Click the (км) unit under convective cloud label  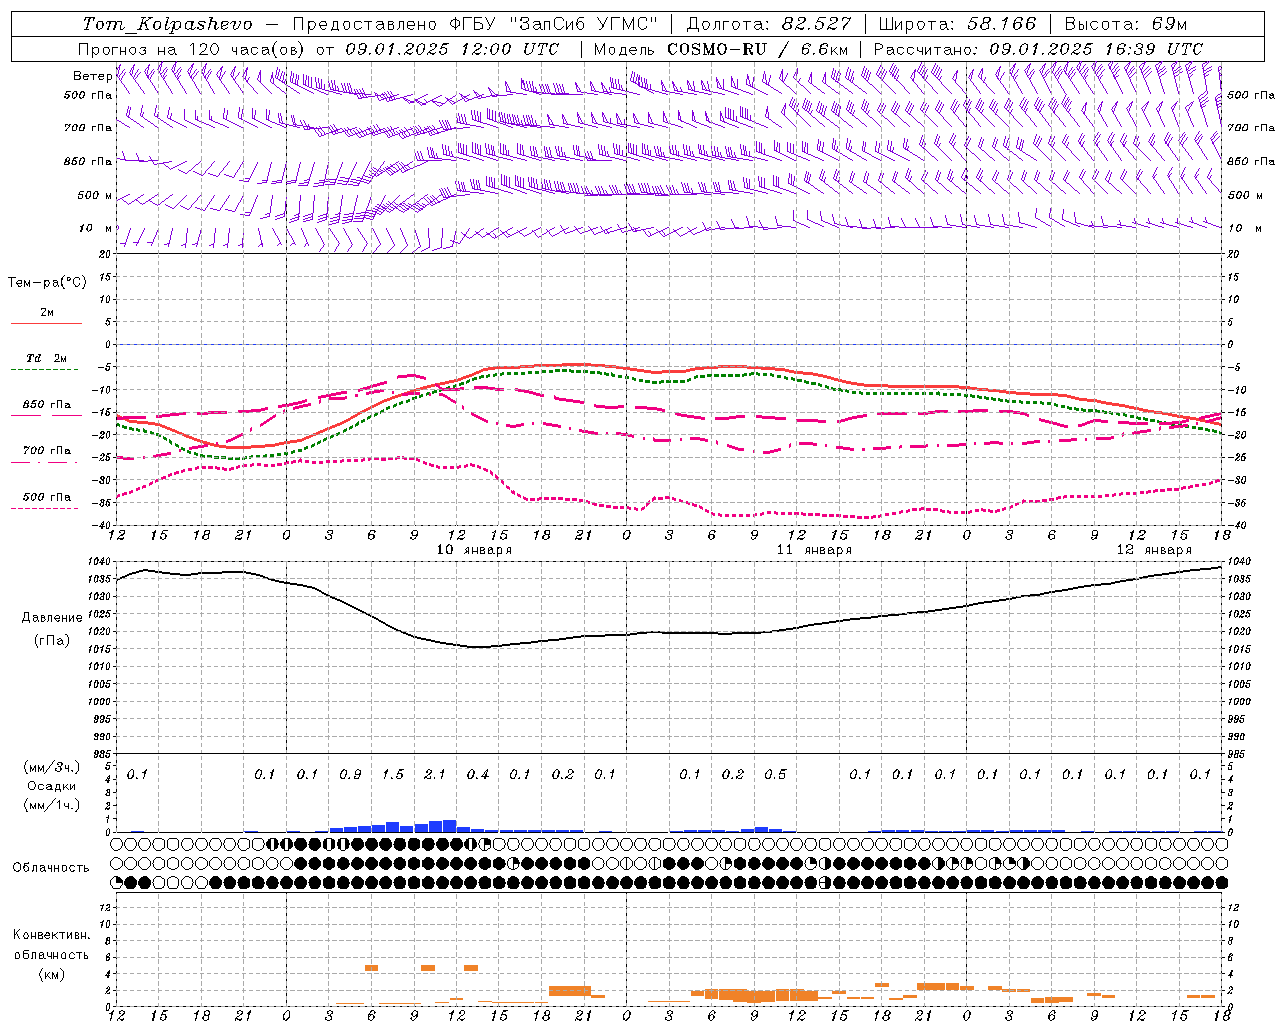click(52, 974)
